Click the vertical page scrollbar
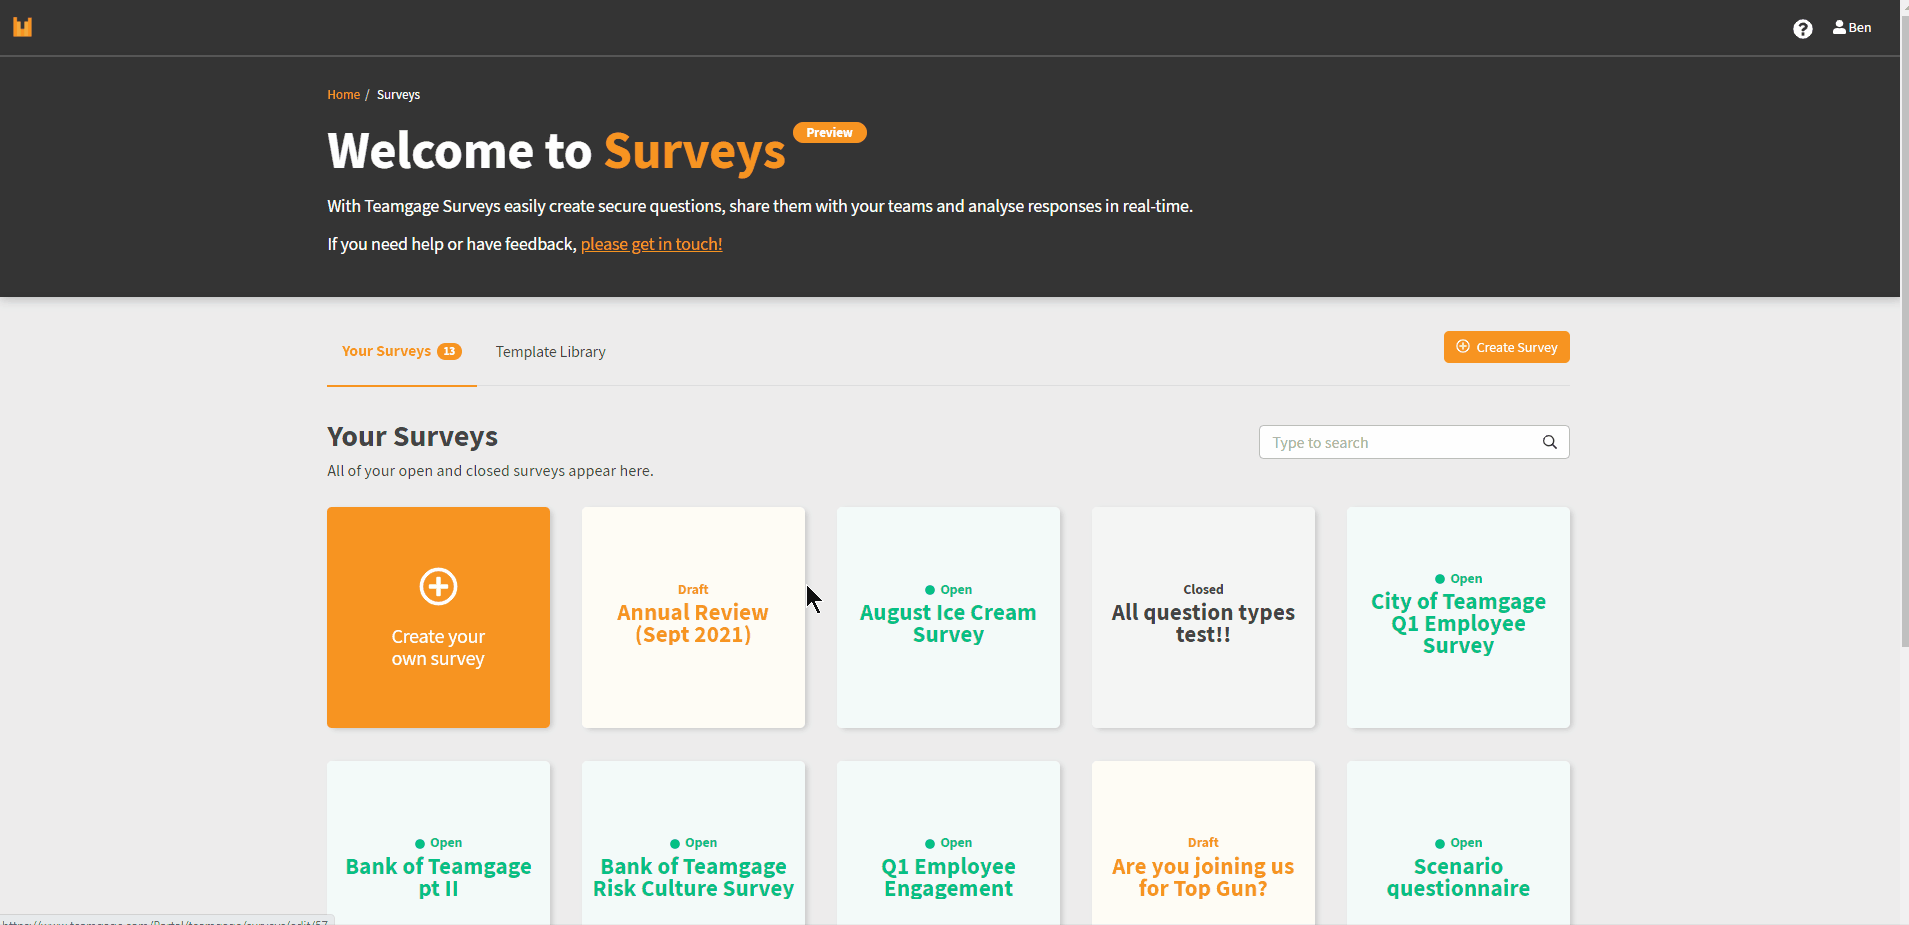The width and height of the screenshot is (1909, 925). point(1904,330)
